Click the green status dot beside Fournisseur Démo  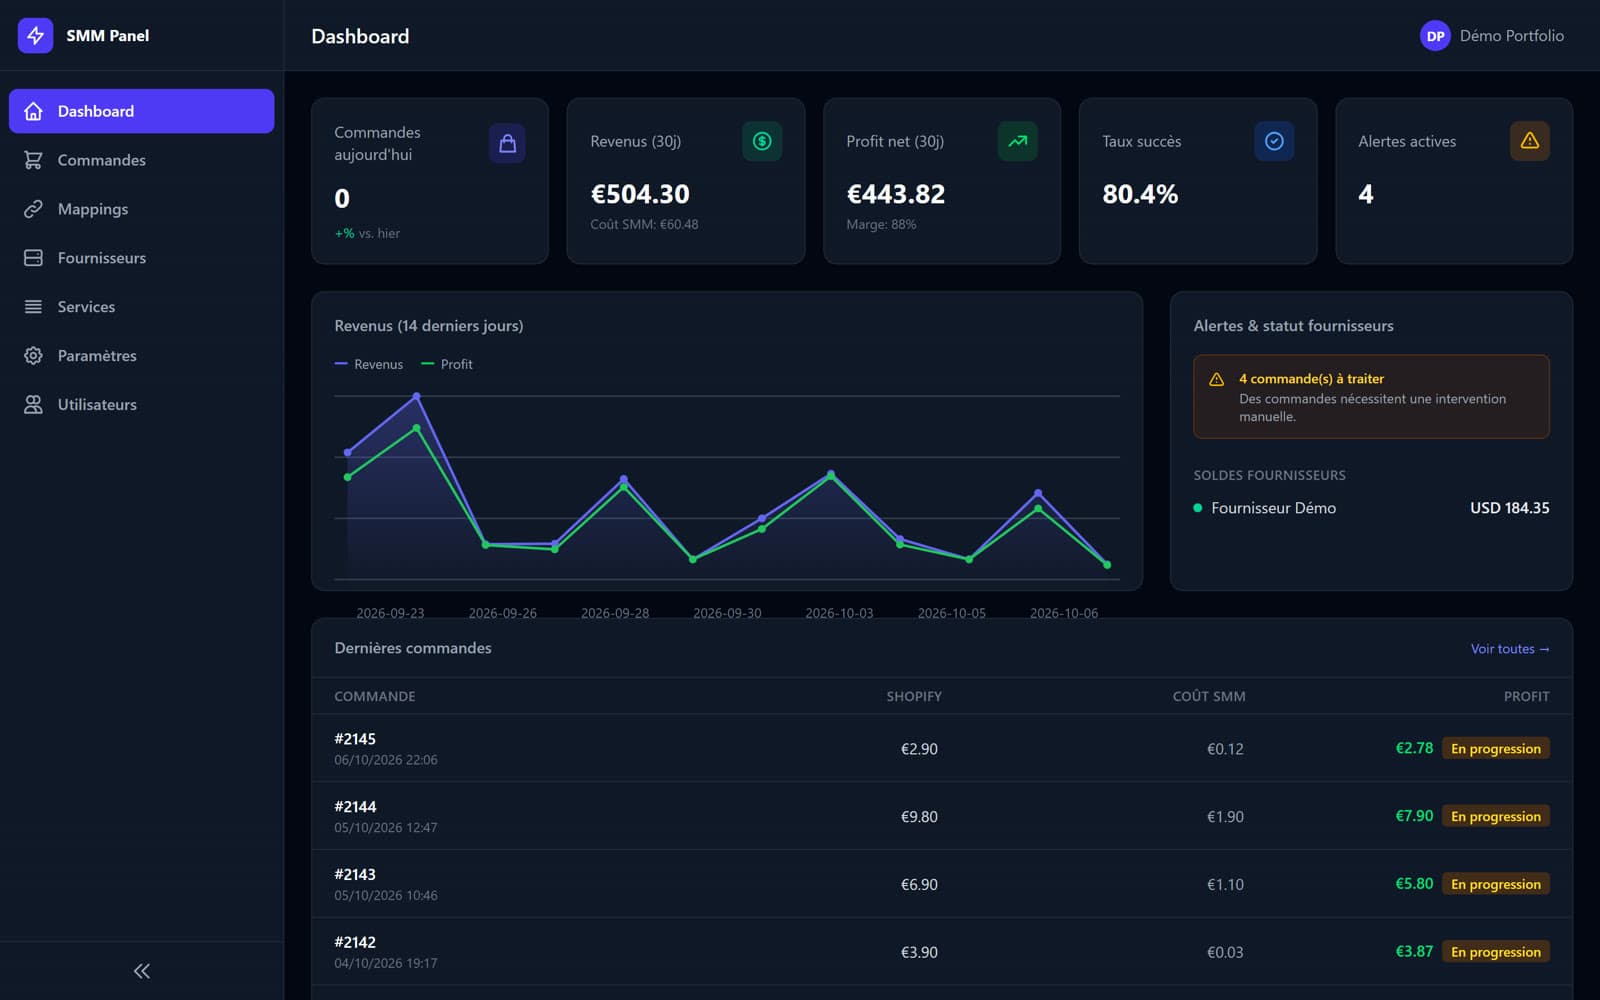(x=1198, y=508)
